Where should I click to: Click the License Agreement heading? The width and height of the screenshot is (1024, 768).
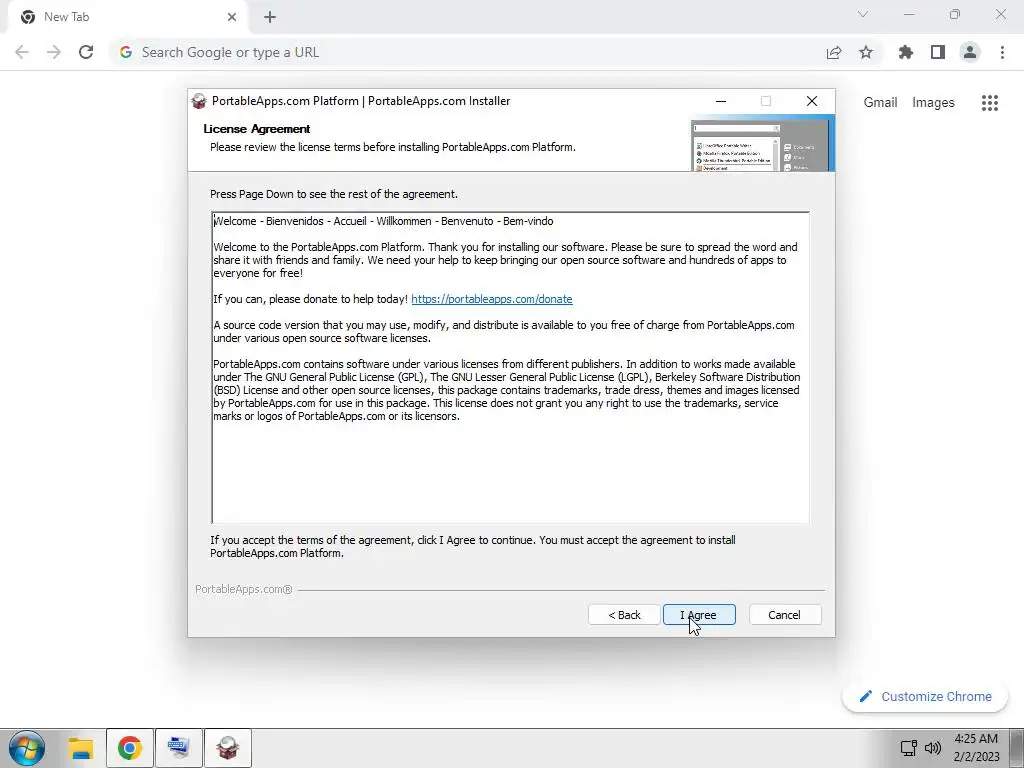pyautogui.click(x=257, y=129)
